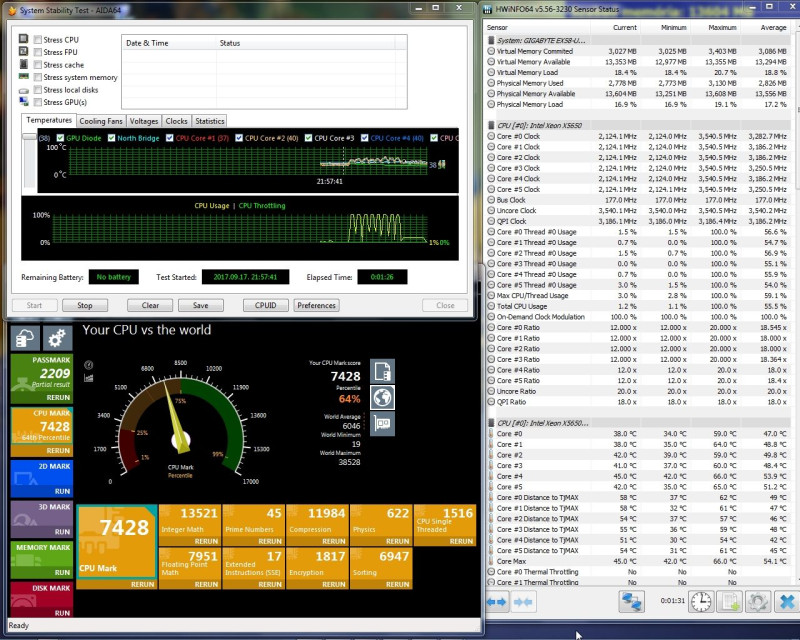Screen dimensions: 800x640
Task: Click HWiNFO network monitors icon
Action: (x=632, y=602)
